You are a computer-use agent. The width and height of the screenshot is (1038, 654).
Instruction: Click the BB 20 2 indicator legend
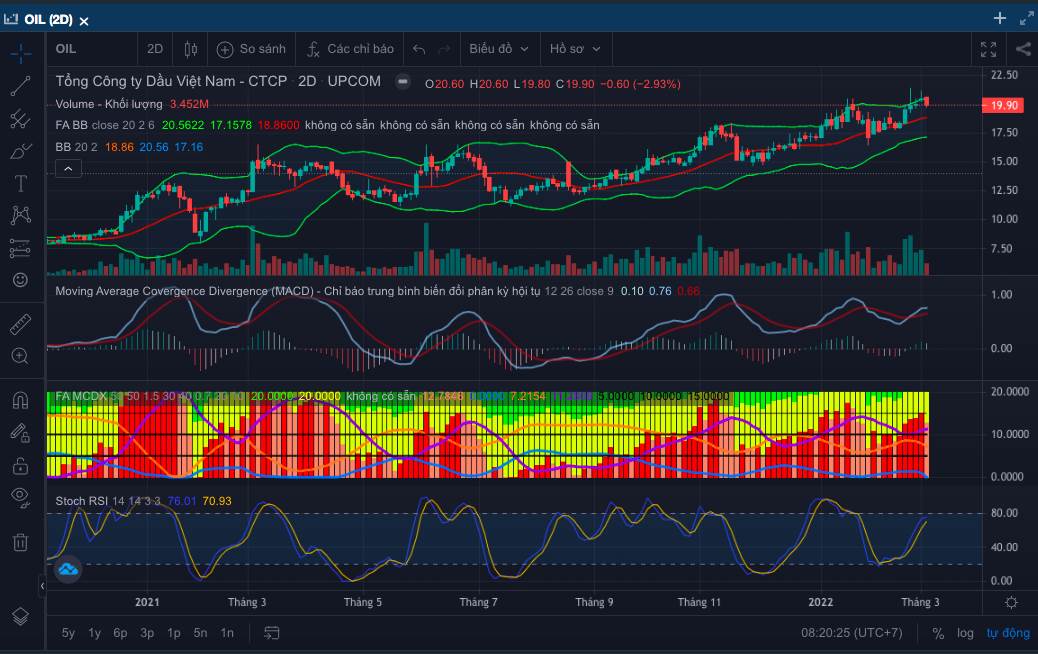[76, 147]
